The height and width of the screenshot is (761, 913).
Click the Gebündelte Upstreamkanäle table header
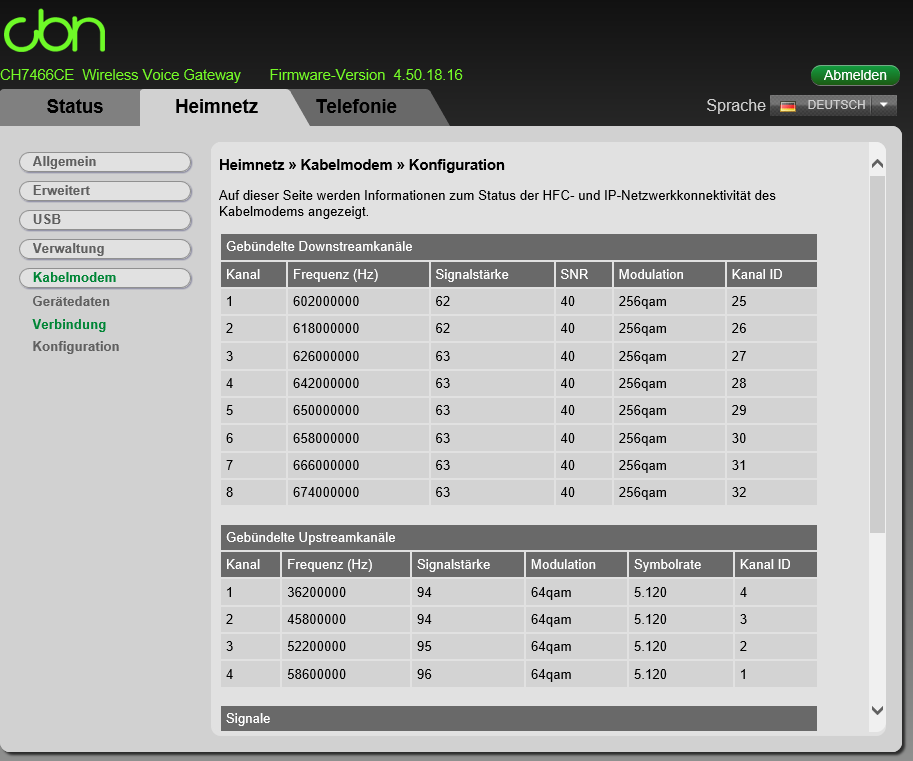(519, 537)
